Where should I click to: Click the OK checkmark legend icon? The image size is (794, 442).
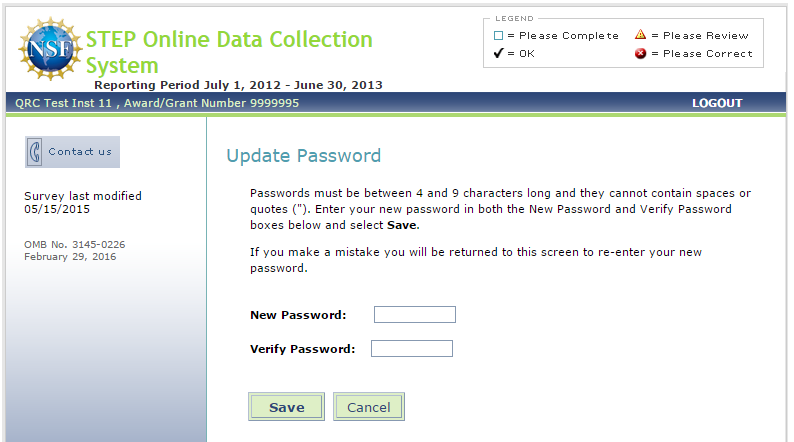tap(498, 54)
